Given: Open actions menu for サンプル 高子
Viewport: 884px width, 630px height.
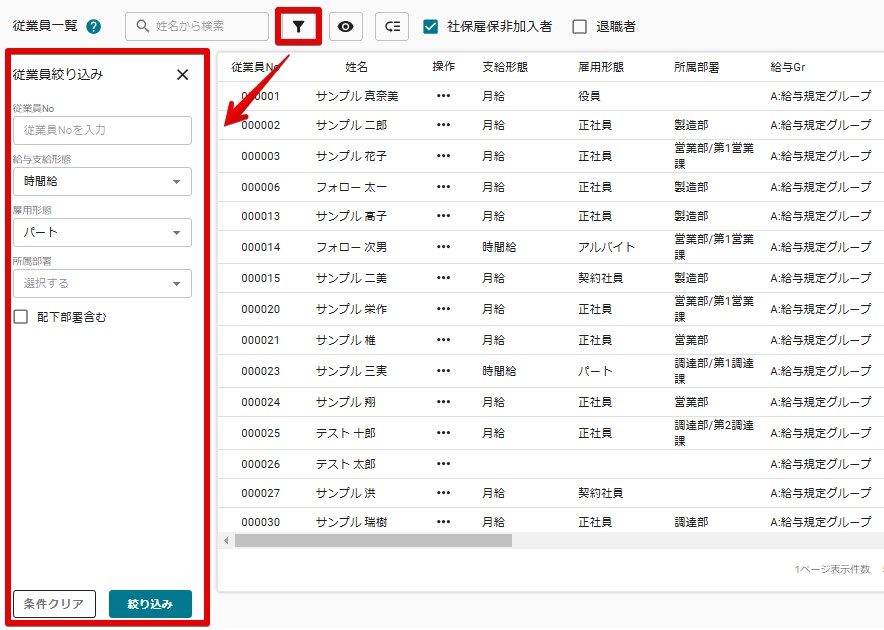Looking at the screenshot, I should click(443, 216).
